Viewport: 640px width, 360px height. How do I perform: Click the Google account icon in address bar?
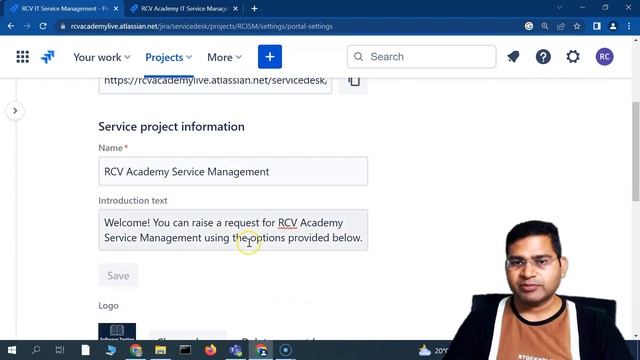pos(529,26)
